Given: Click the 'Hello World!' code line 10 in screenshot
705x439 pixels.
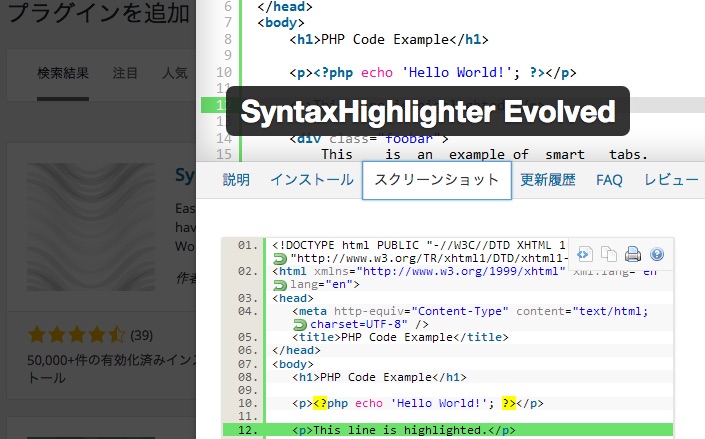Looking at the screenshot, I should tap(418, 403).
